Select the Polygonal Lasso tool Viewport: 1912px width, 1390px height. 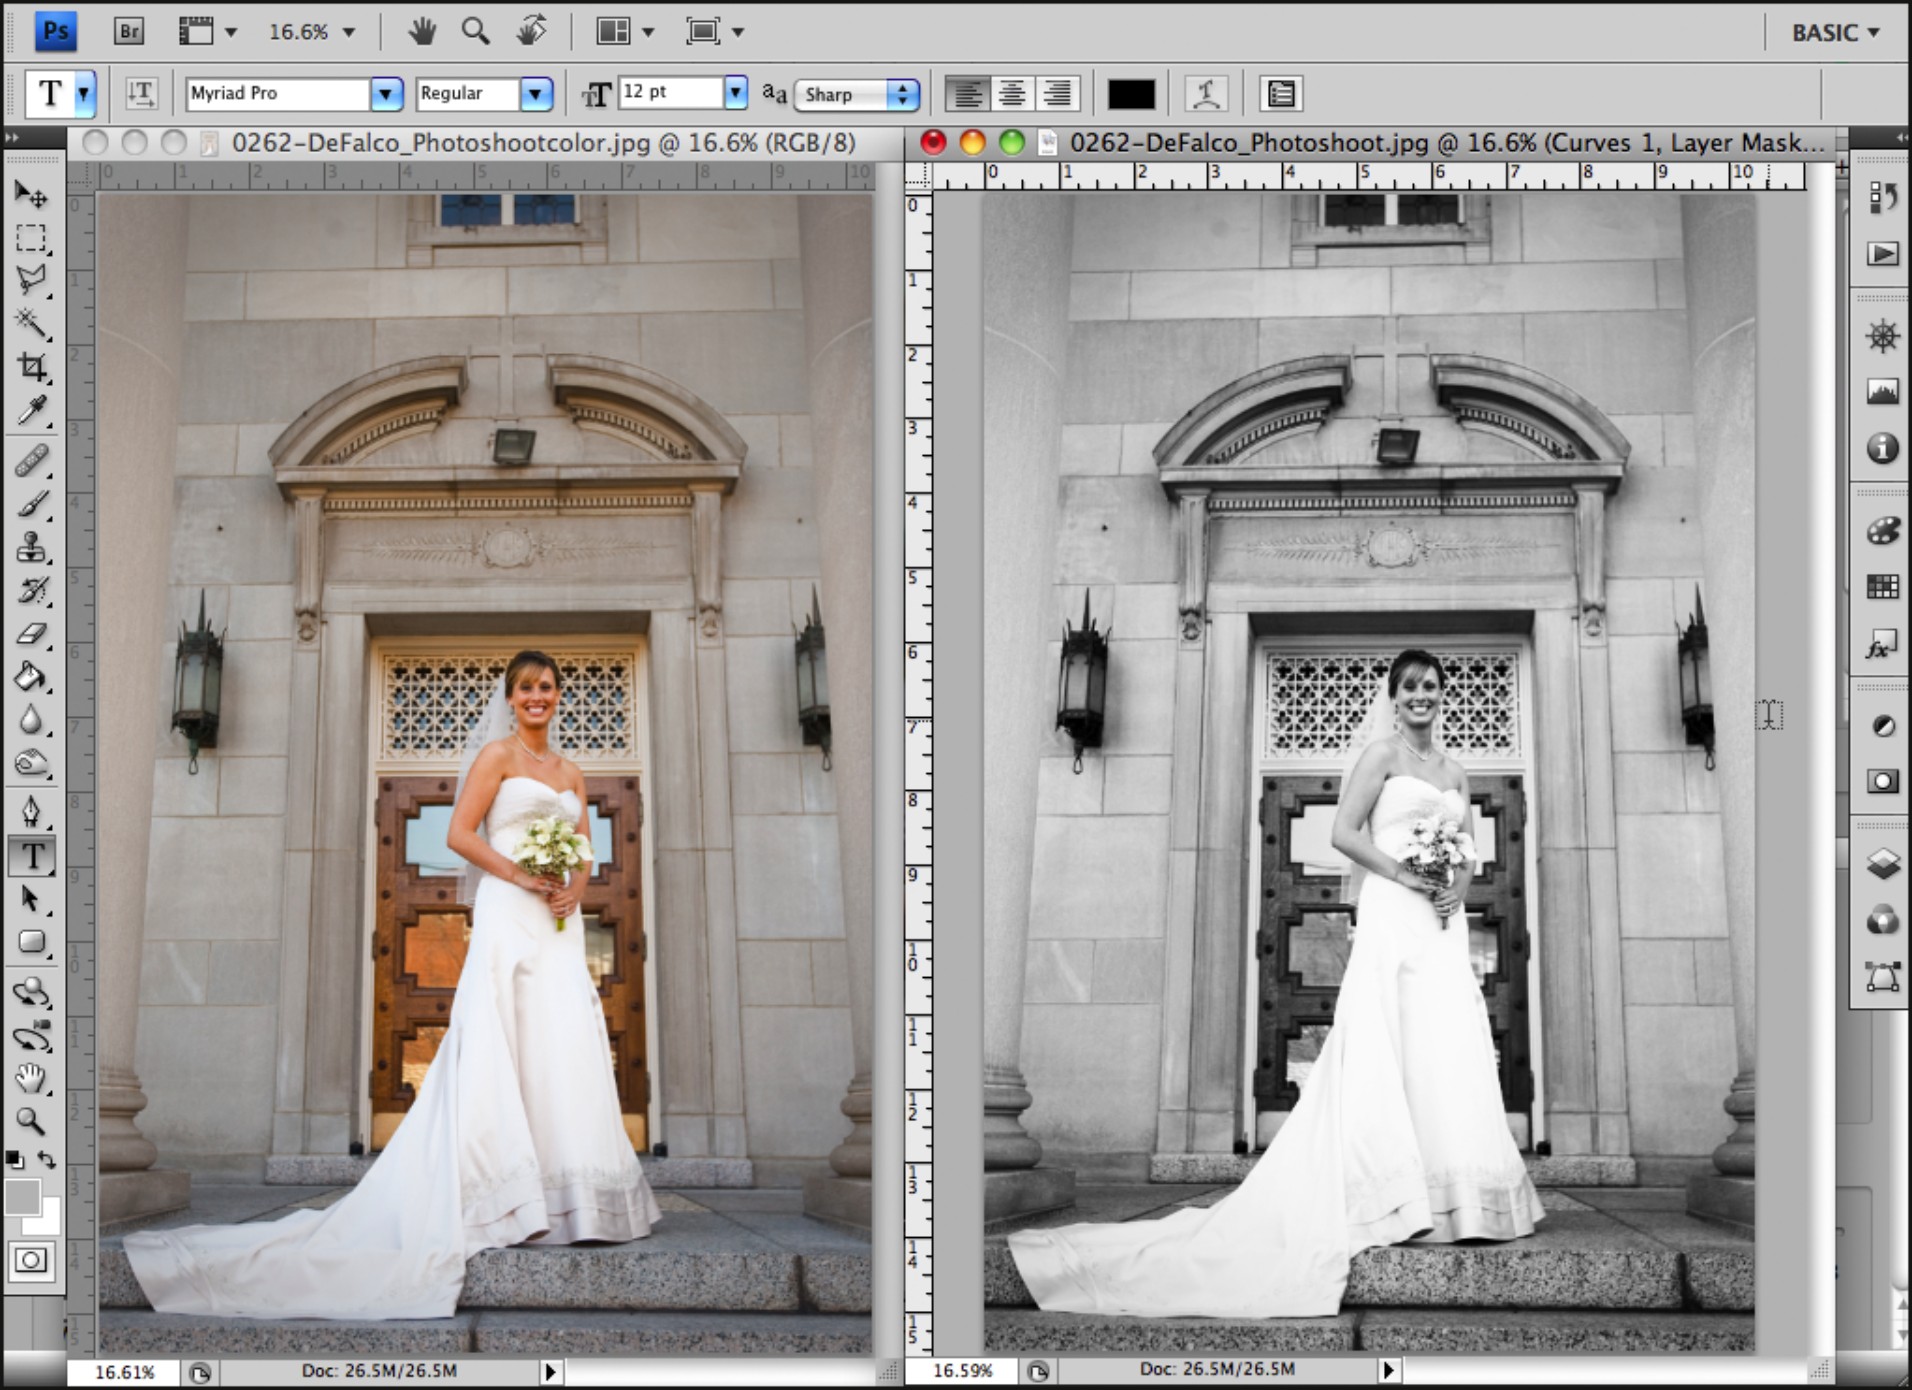pyautogui.click(x=31, y=280)
